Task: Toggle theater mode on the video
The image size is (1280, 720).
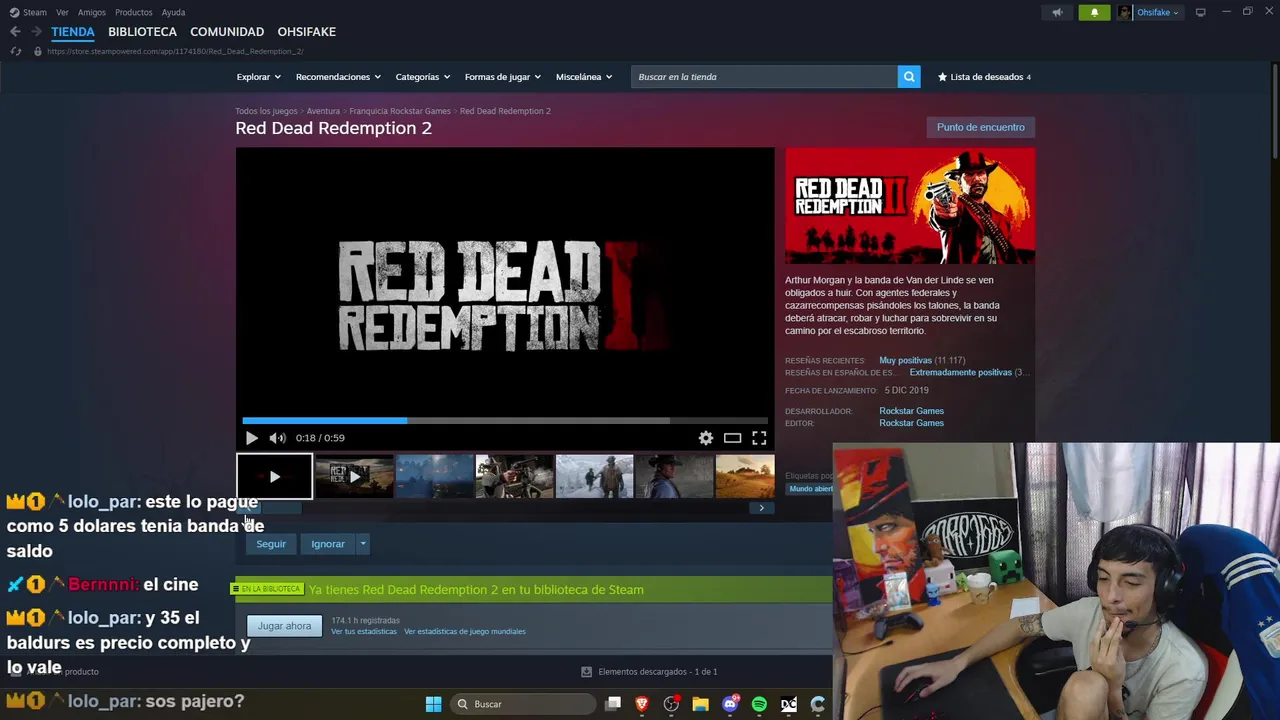Action: 733,438
